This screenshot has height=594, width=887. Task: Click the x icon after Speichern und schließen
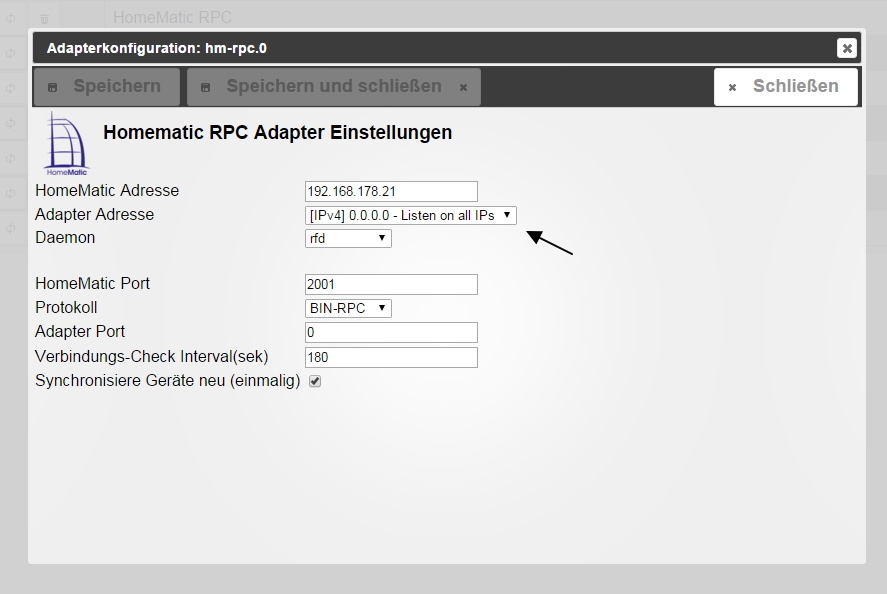click(x=463, y=87)
